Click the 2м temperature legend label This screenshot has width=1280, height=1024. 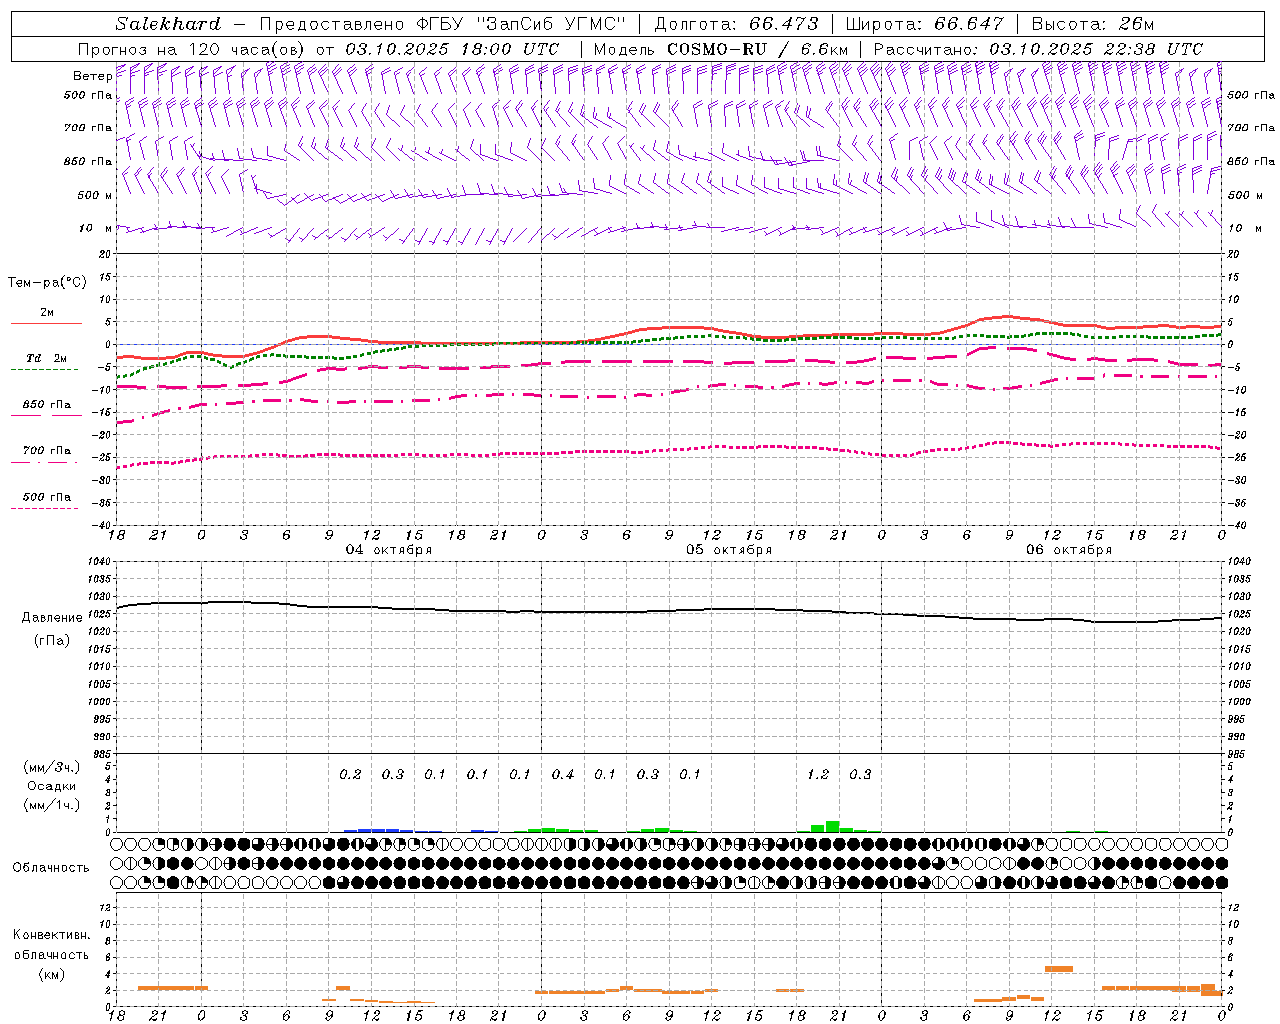[47, 313]
